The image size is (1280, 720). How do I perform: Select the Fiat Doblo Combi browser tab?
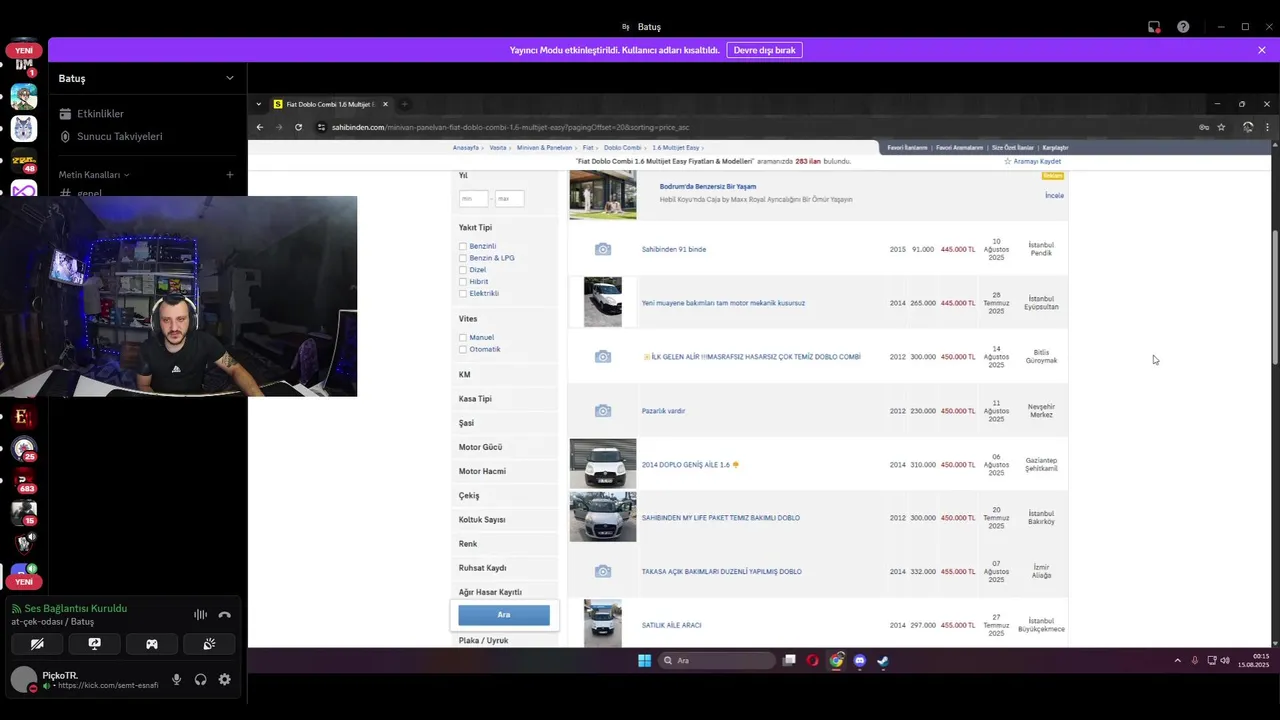point(330,104)
